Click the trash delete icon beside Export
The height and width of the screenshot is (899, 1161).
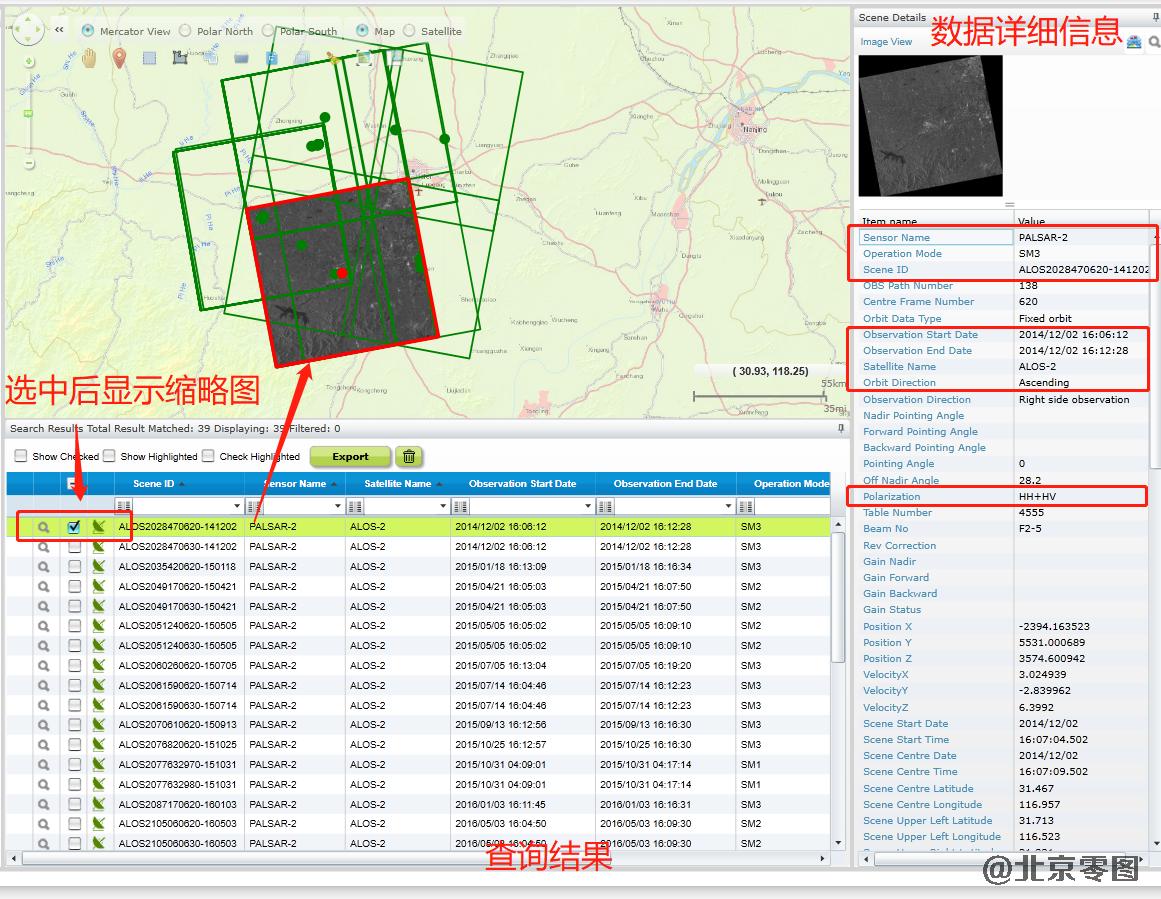[409, 457]
